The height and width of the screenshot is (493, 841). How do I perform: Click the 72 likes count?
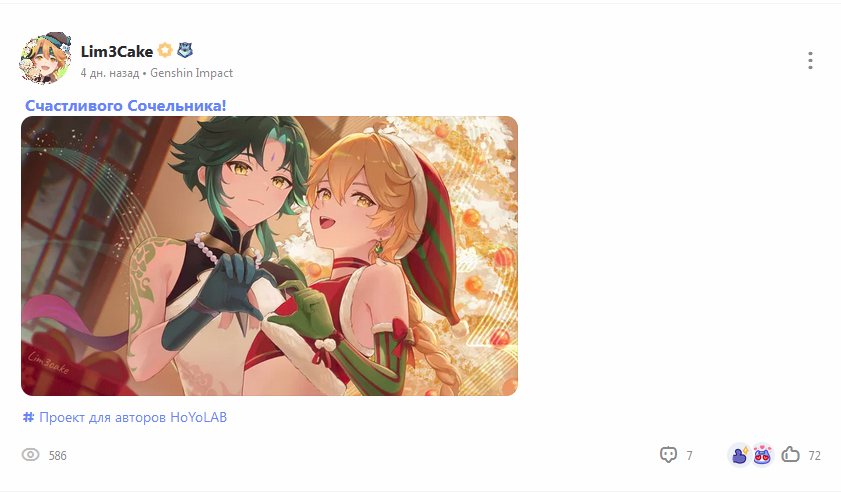click(815, 455)
